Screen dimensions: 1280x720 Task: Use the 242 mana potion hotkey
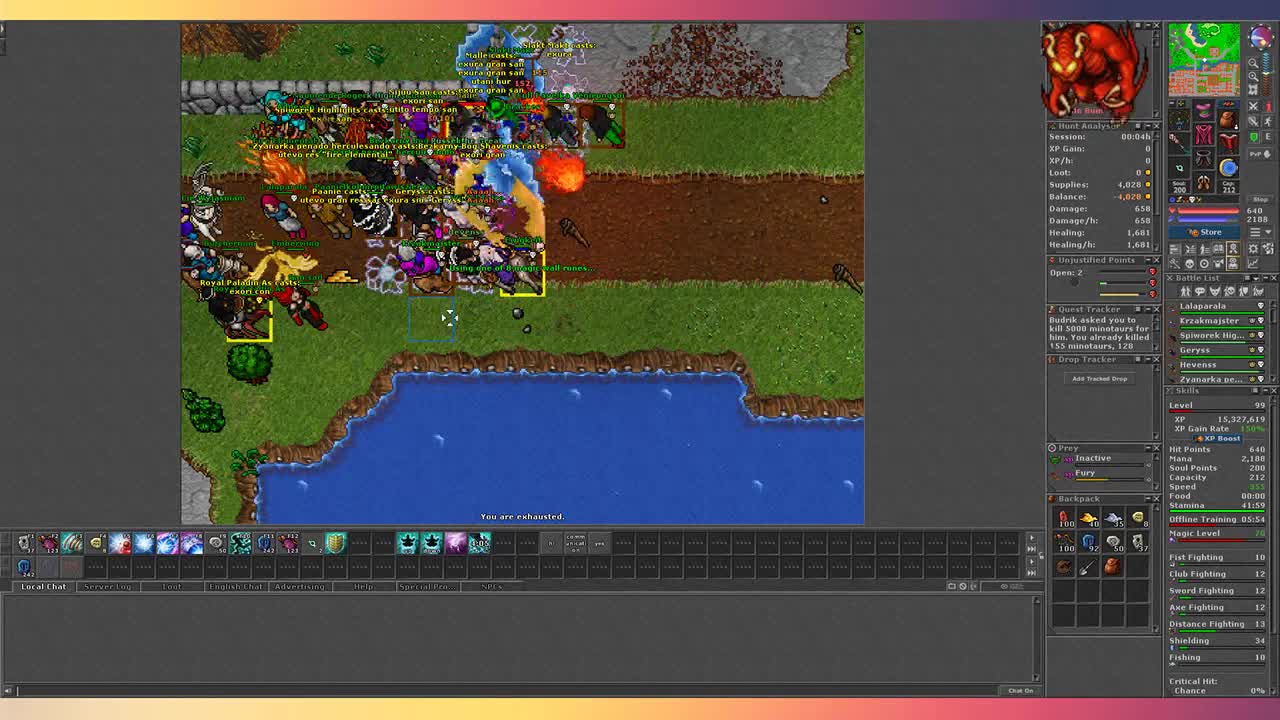(25, 566)
